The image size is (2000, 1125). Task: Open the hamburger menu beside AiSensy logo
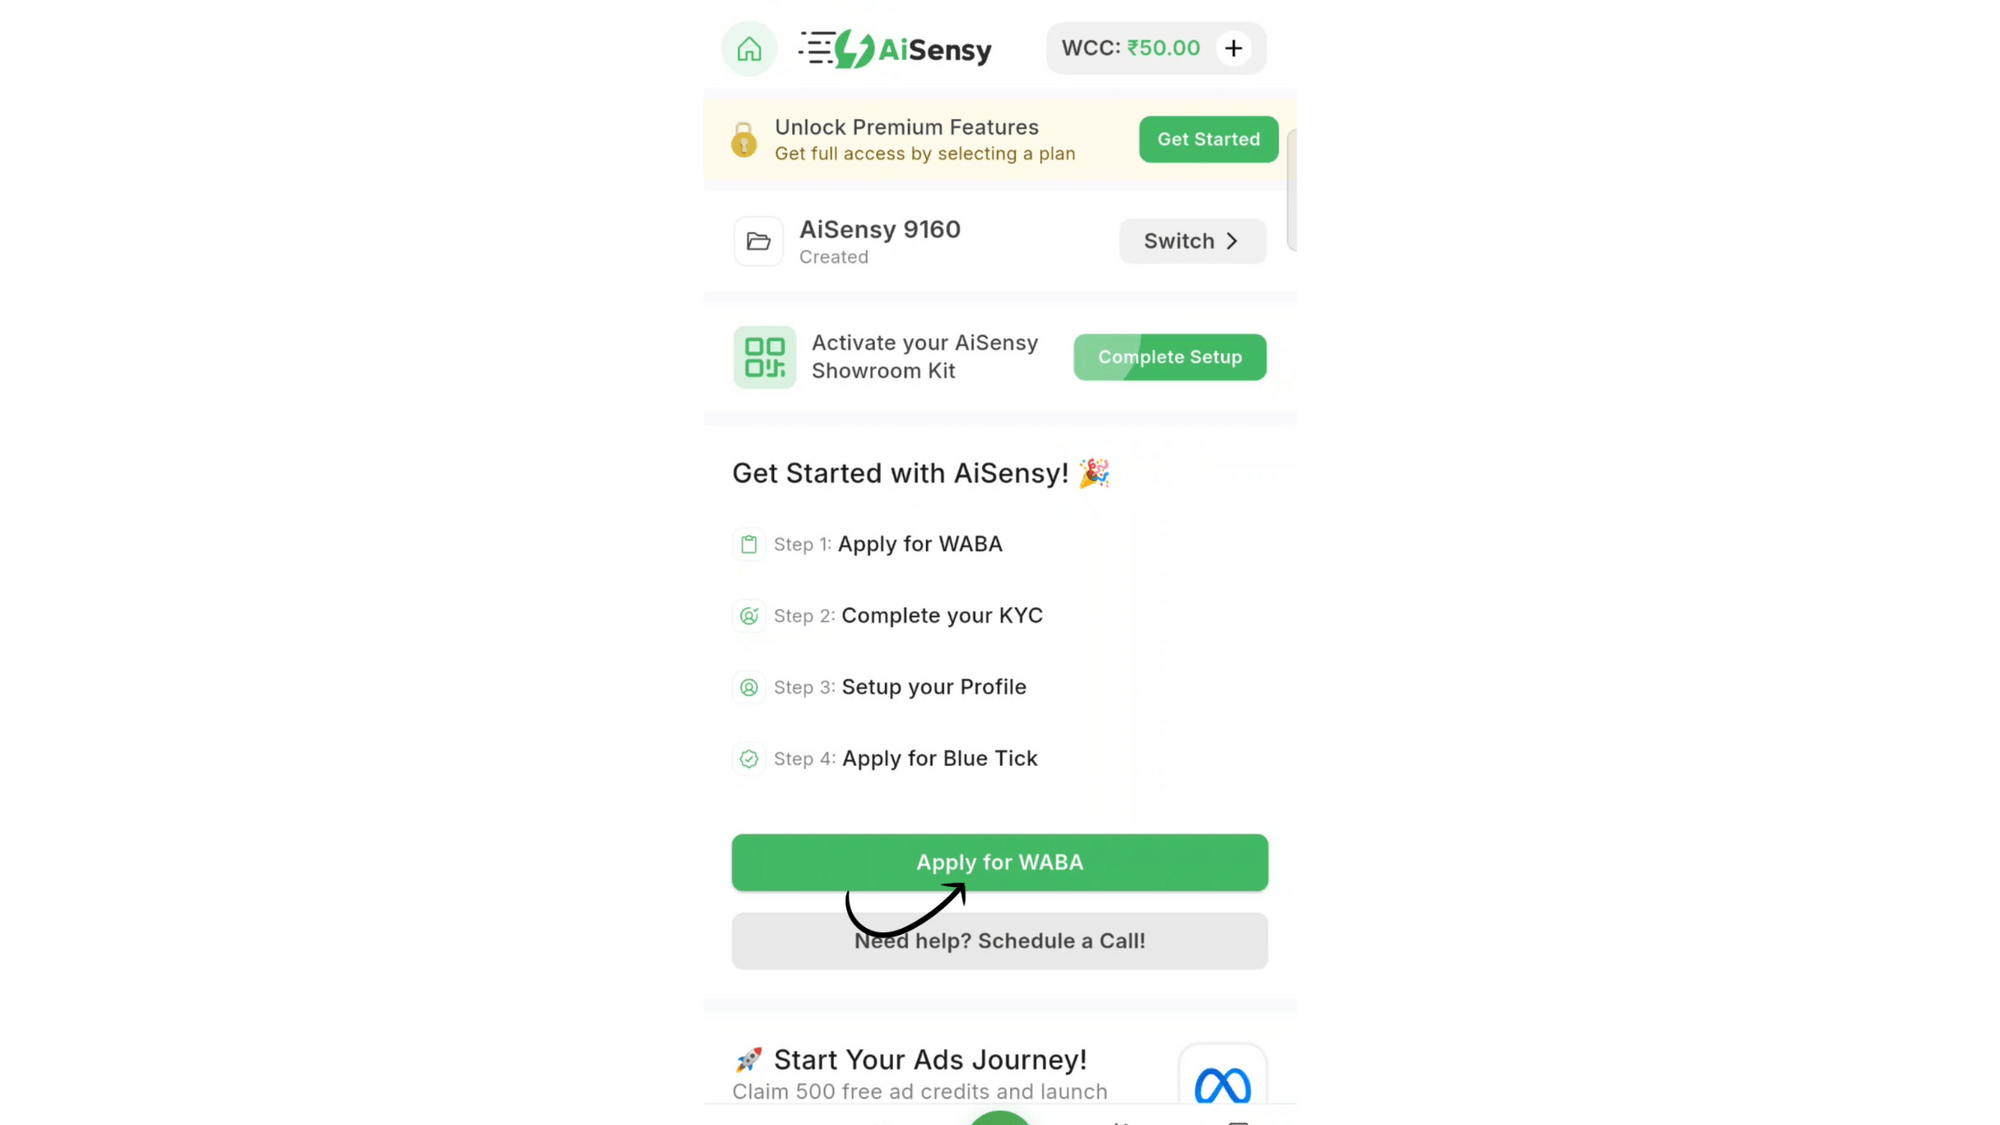pyautogui.click(x=816, y=48)
